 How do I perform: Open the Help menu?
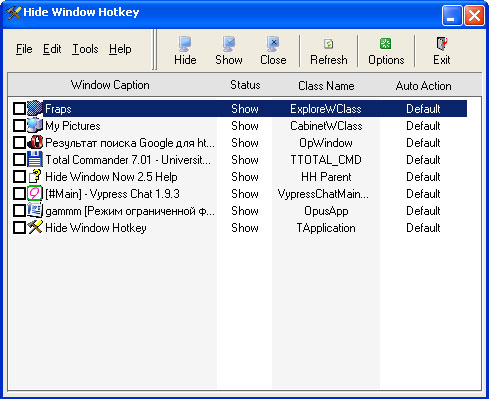pyautogui.click(x=120, y=49)
